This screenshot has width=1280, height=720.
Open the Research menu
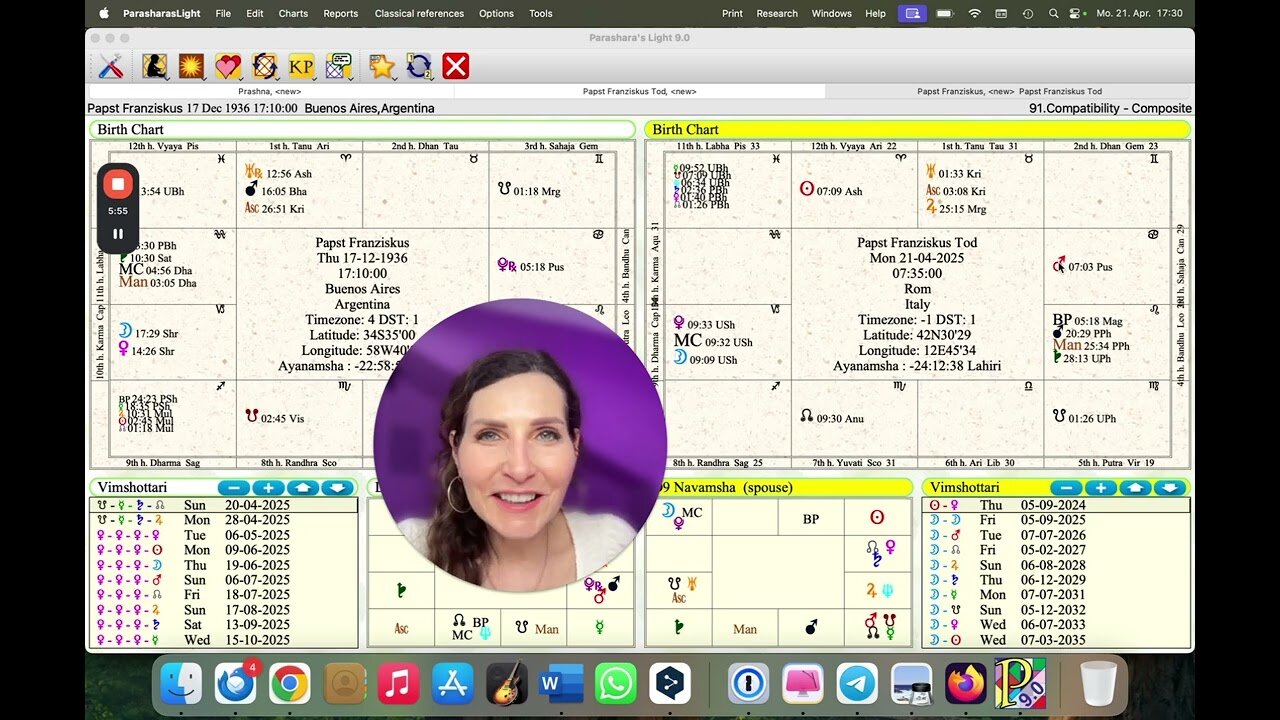tap(777, 13)
